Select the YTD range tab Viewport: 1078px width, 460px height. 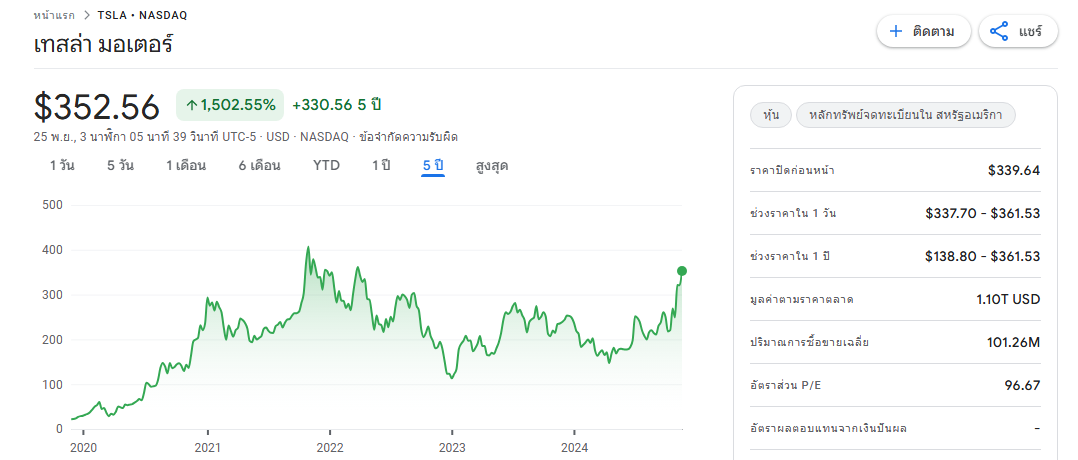[326, 166]
